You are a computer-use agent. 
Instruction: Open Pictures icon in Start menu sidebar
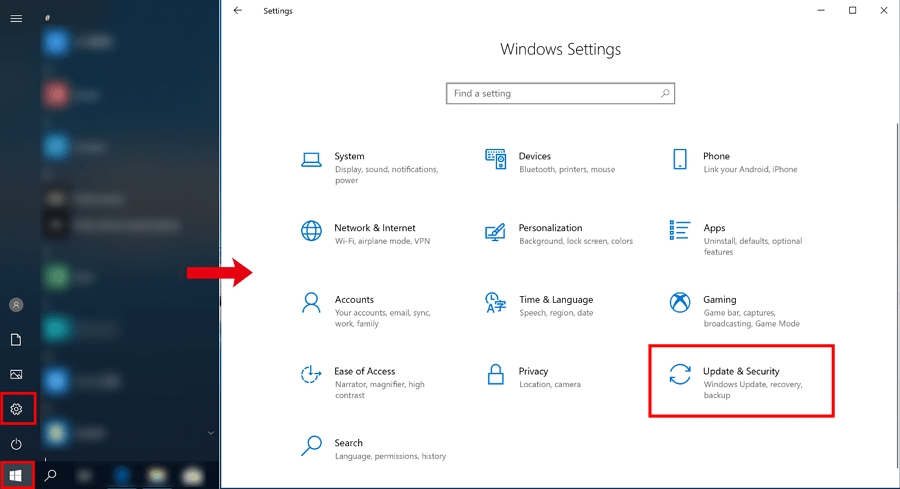pyautogui.click(x=16, y=374)
